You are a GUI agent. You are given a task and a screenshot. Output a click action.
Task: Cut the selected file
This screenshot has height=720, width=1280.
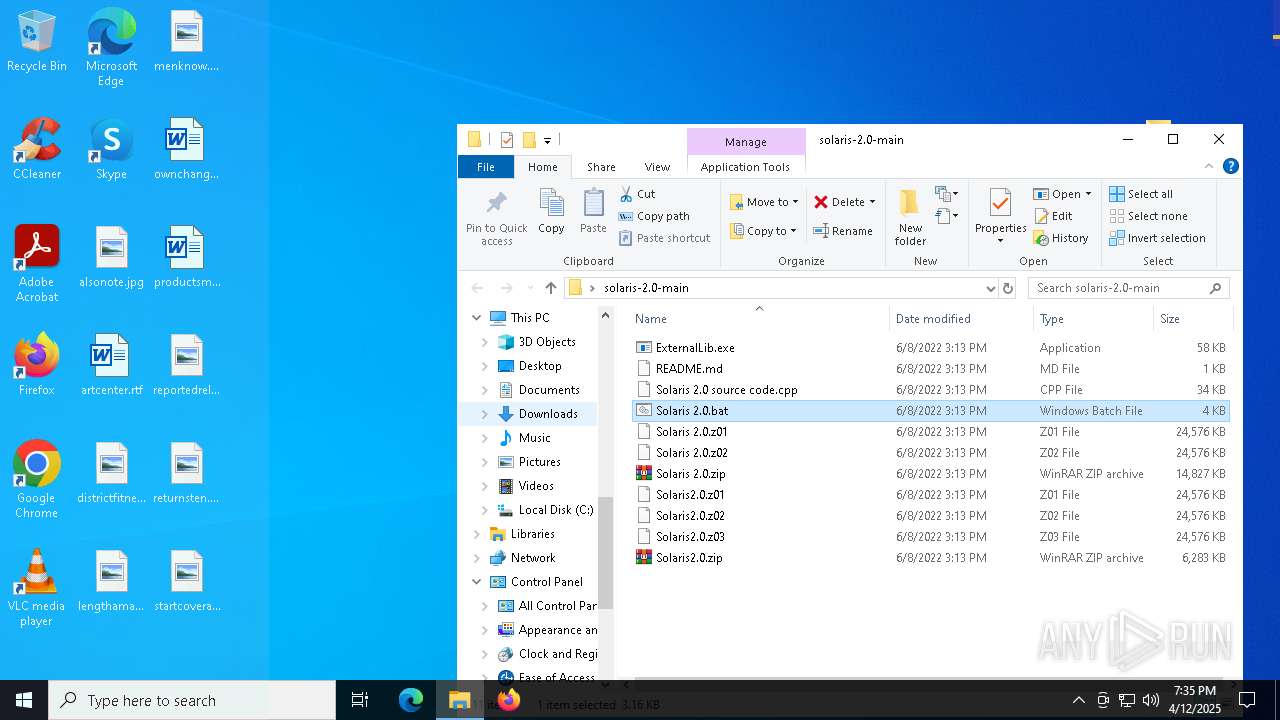(637, 194)
